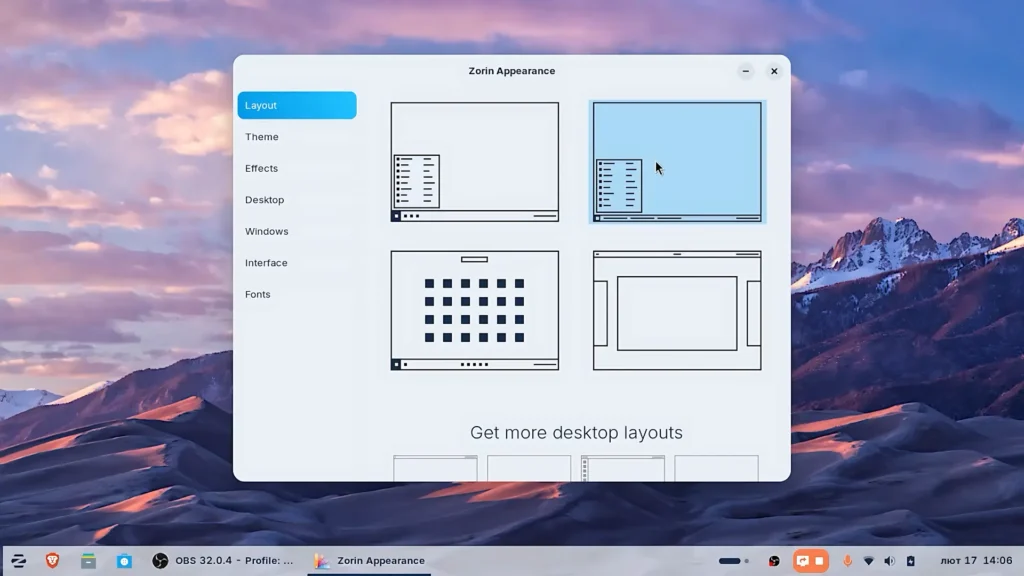Click the microphone tray indicator
1024x576 pixels.
pos(848,561)
